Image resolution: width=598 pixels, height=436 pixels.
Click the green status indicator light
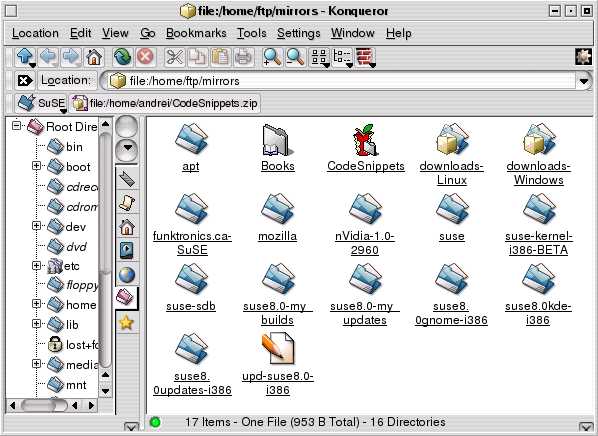point(155,422)
